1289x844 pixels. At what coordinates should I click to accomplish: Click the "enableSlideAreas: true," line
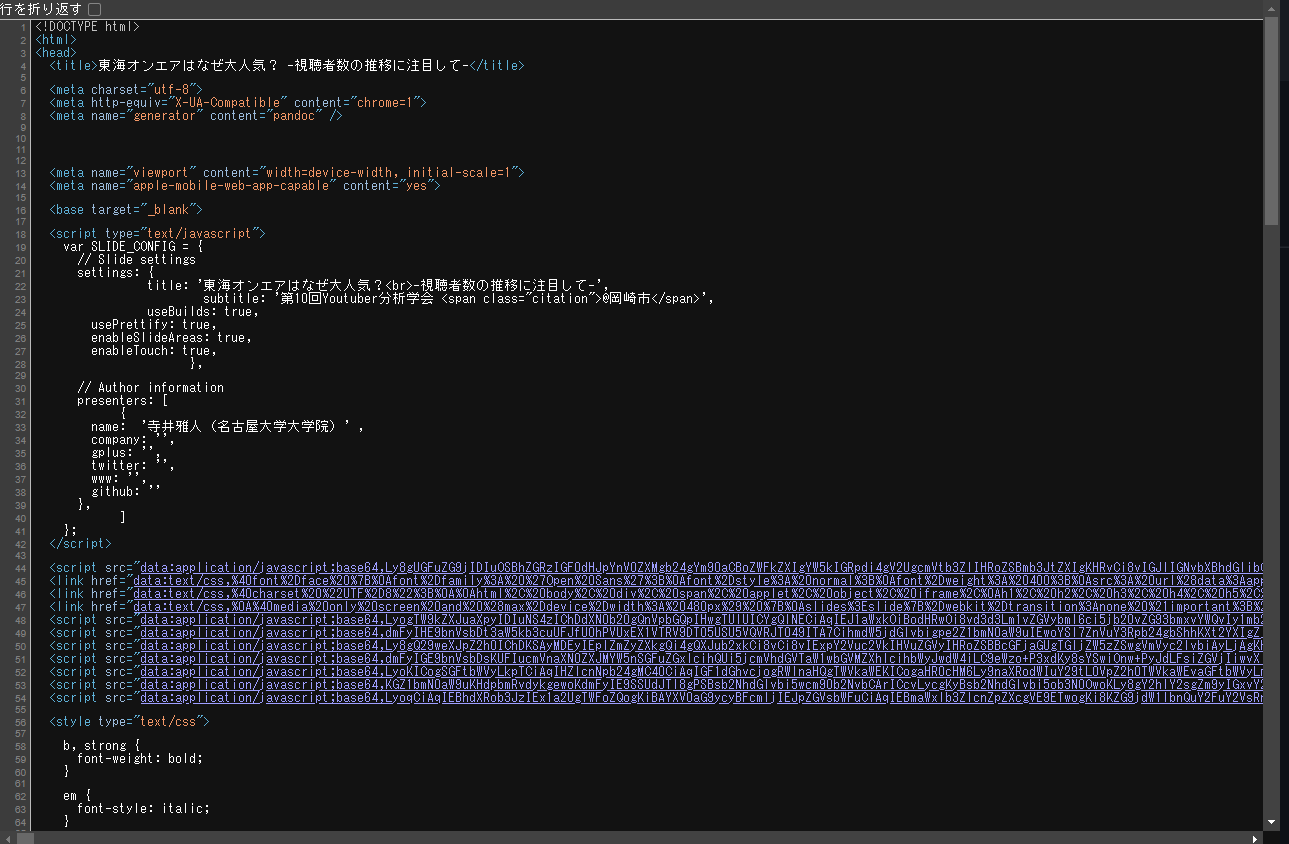pyautogui.click(x=171, y=338)
